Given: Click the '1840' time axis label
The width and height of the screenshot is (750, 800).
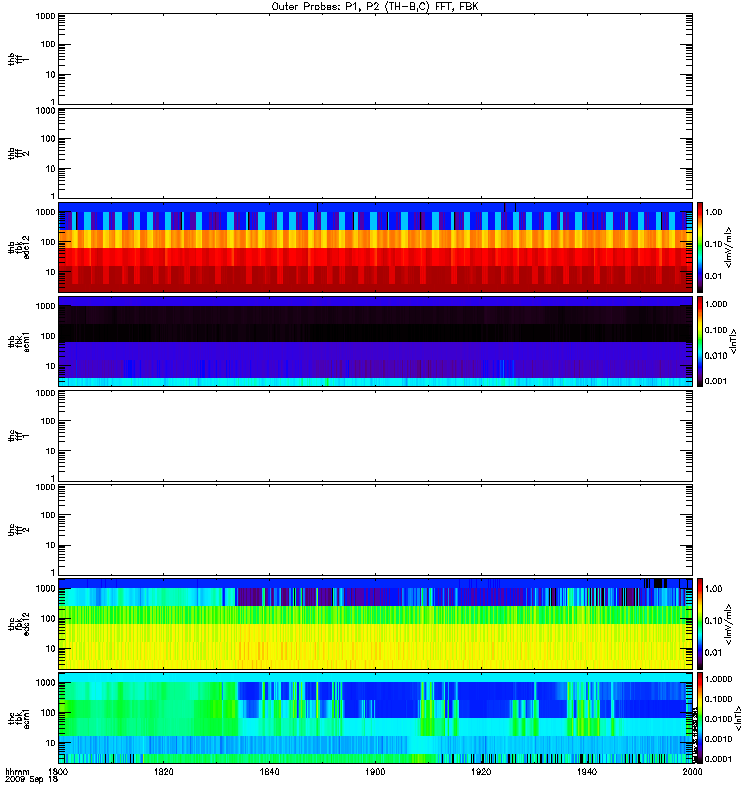Looking at the screenshot, I should (269, 772).
